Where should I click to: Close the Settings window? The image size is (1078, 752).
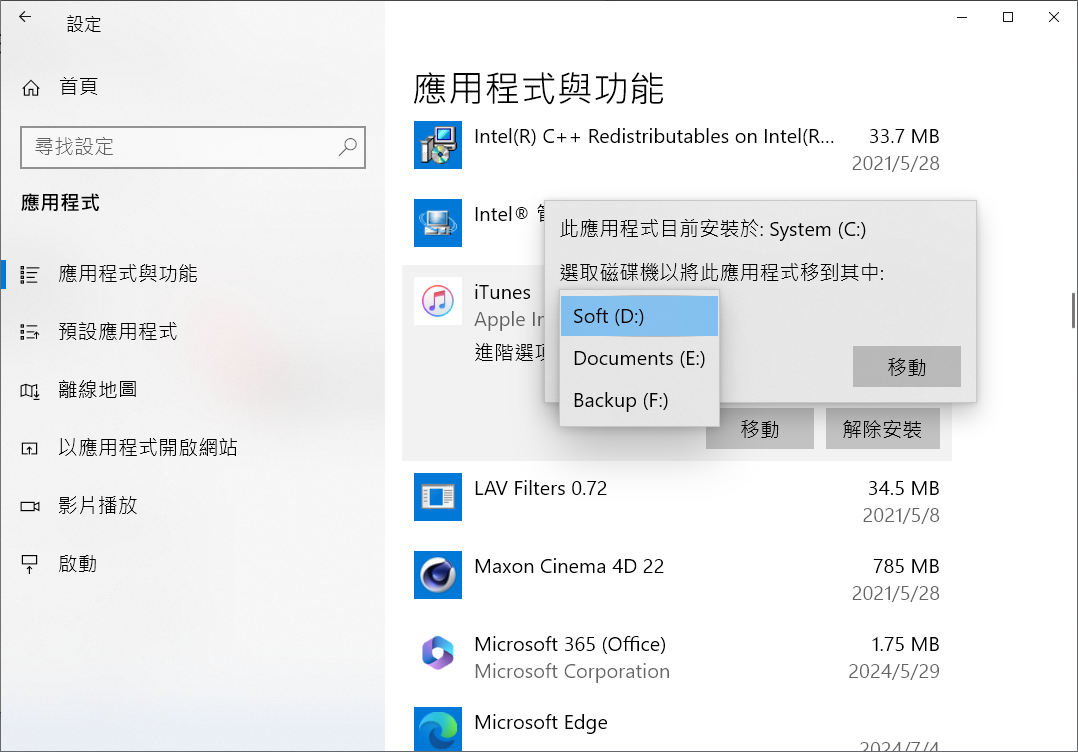coord(1054,17)
